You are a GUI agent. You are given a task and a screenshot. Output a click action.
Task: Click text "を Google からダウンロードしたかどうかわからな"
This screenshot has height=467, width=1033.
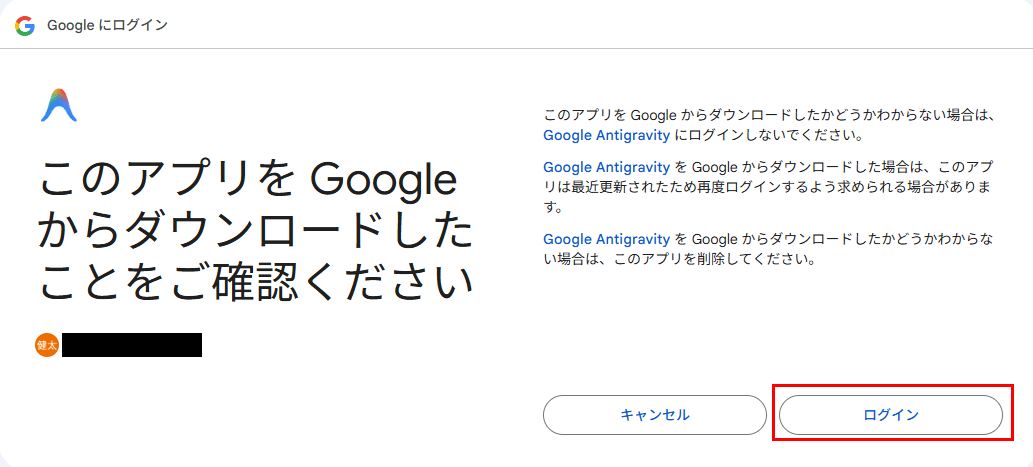click(x=838, y=240)
